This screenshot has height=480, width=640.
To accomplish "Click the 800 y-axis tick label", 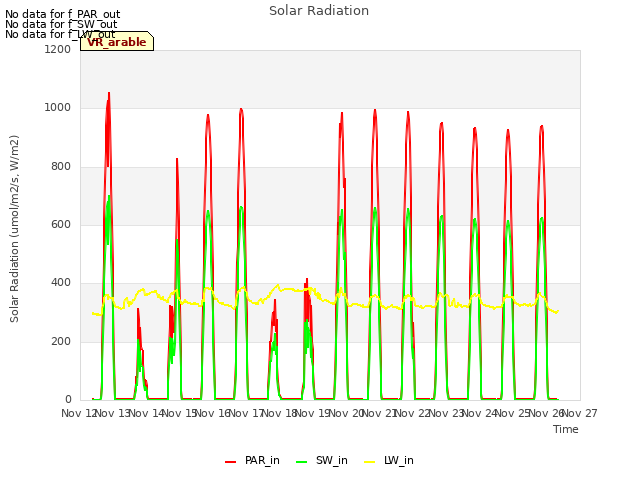I will [x=61, y=167].
